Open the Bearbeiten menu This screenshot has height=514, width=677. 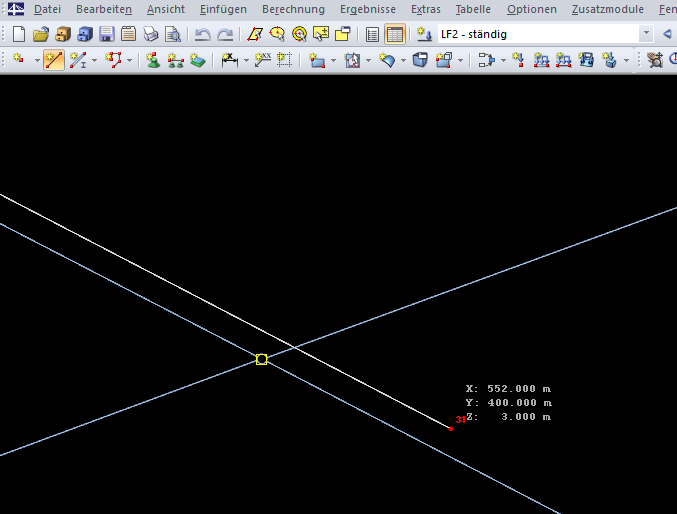[104, 9]
